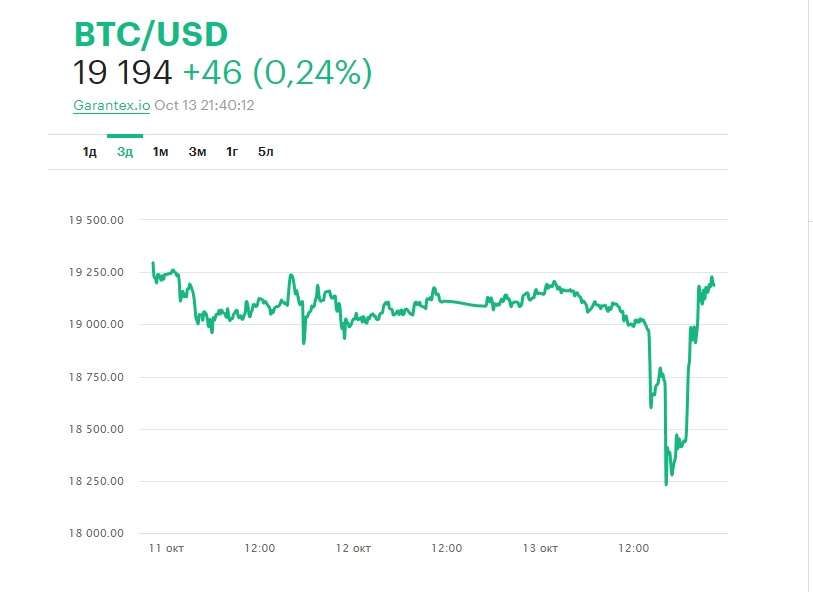Click the 13 окт date label
The height and width of the screenshot is (592, 813).
(x=540, y=549)
